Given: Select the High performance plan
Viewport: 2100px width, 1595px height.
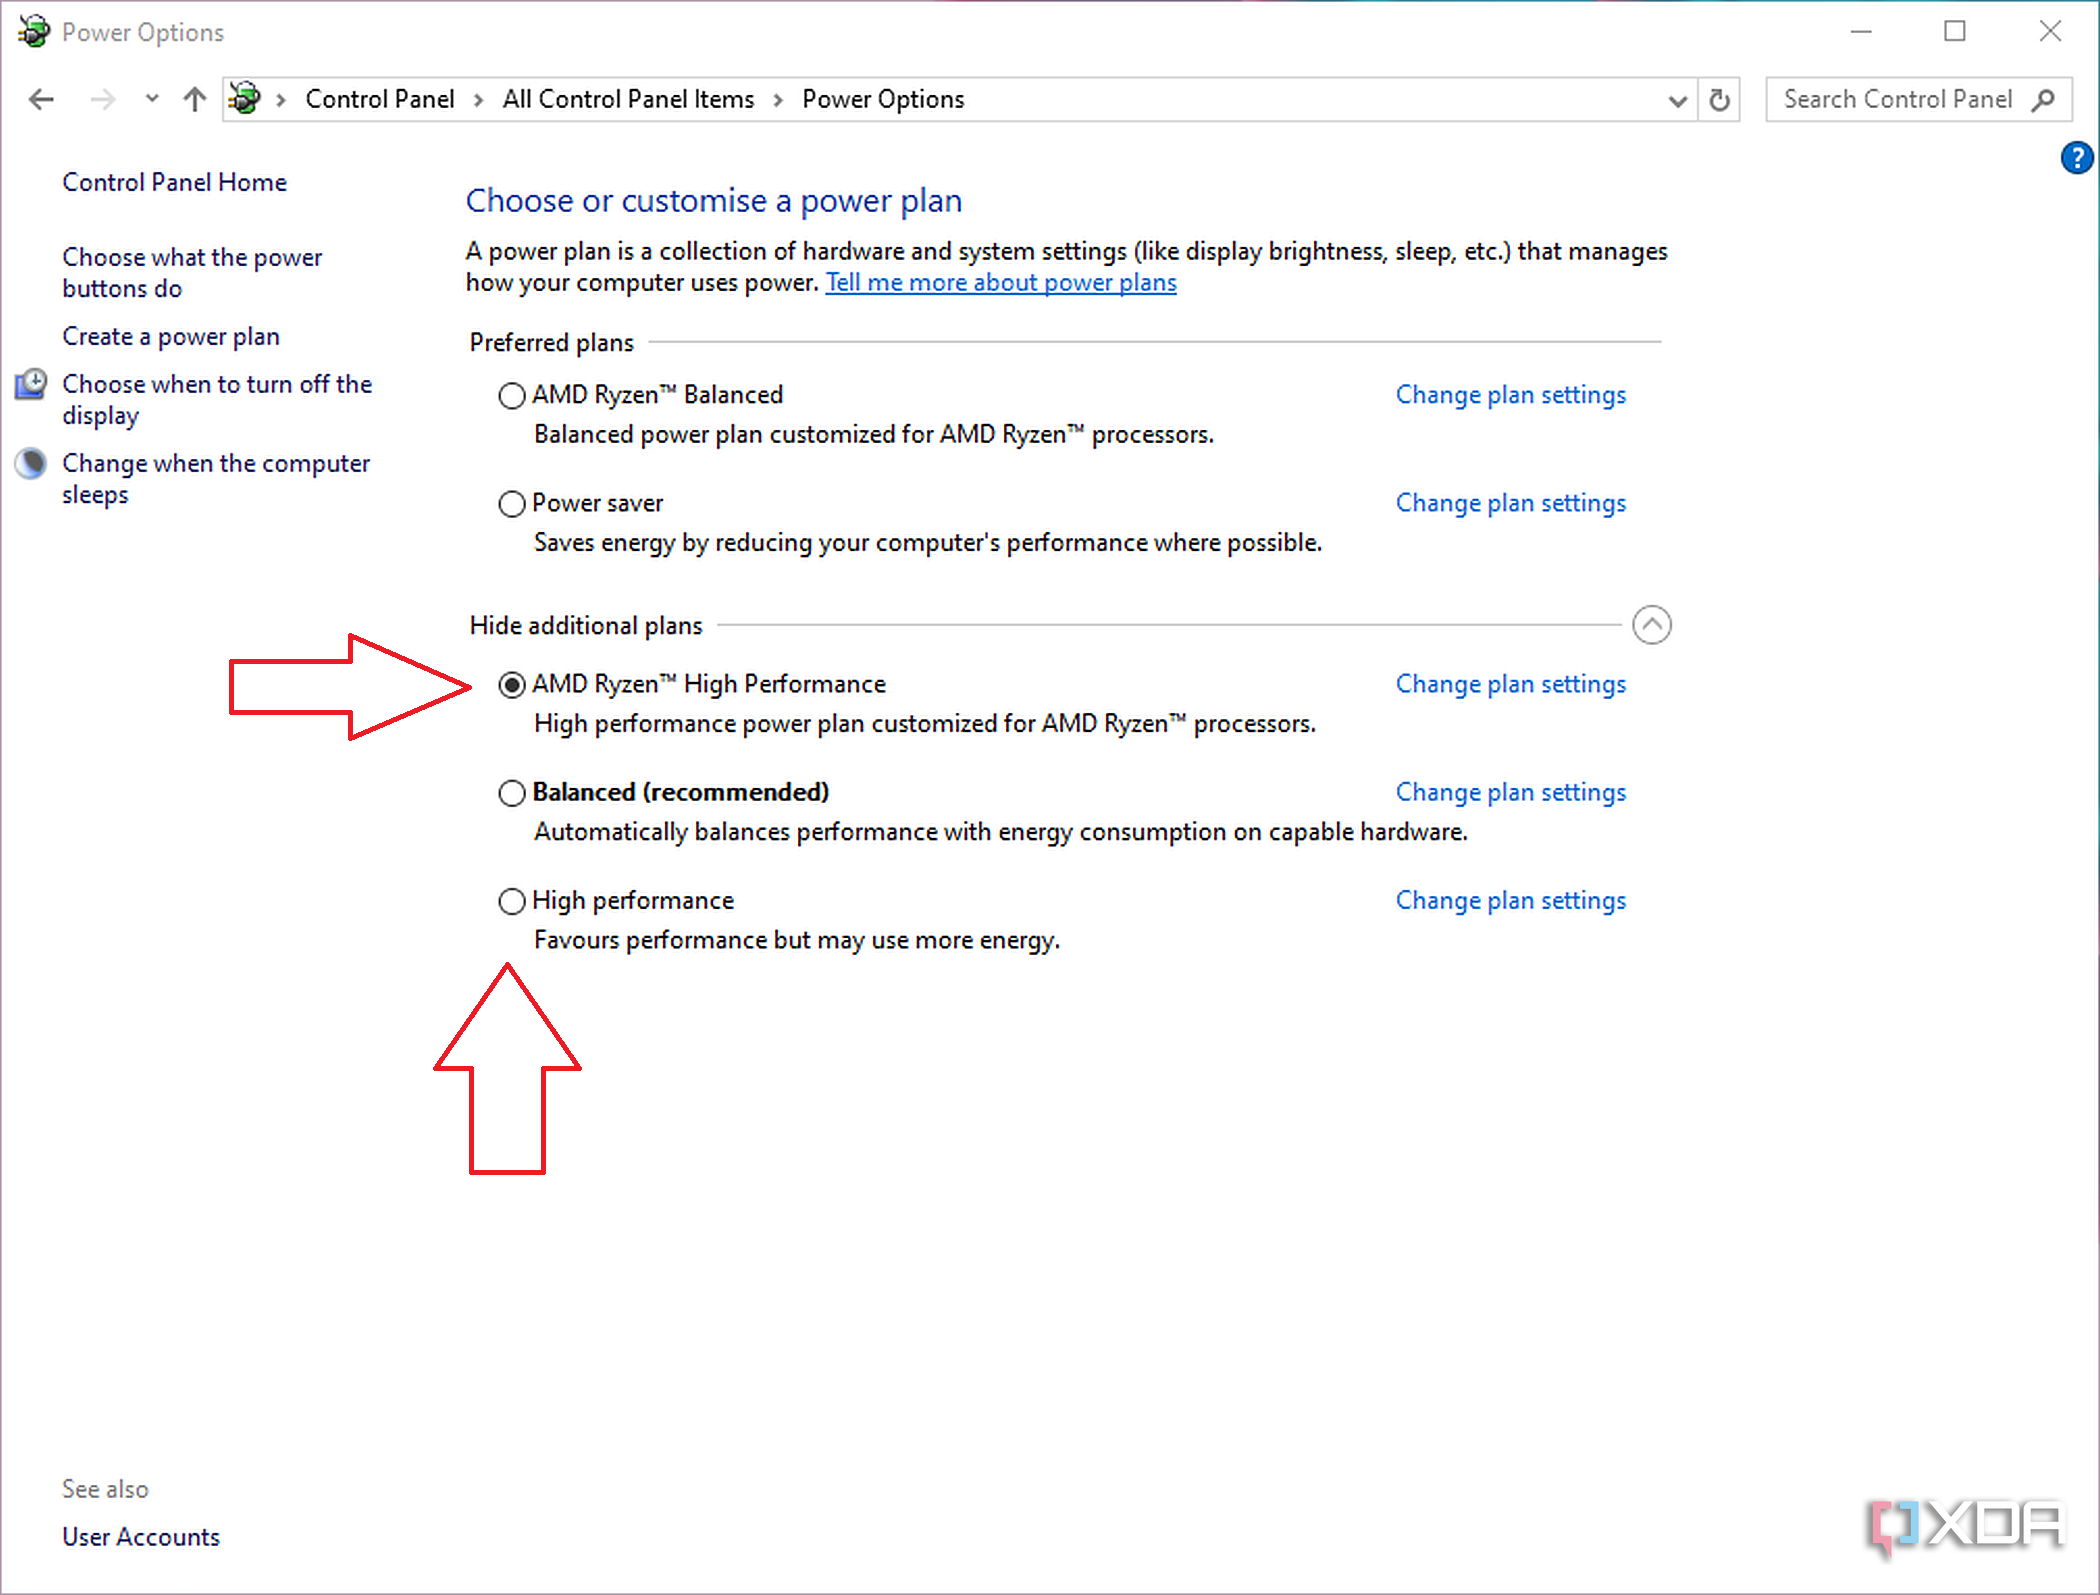Looking at the screenshot, I should (x=511, y=901).
